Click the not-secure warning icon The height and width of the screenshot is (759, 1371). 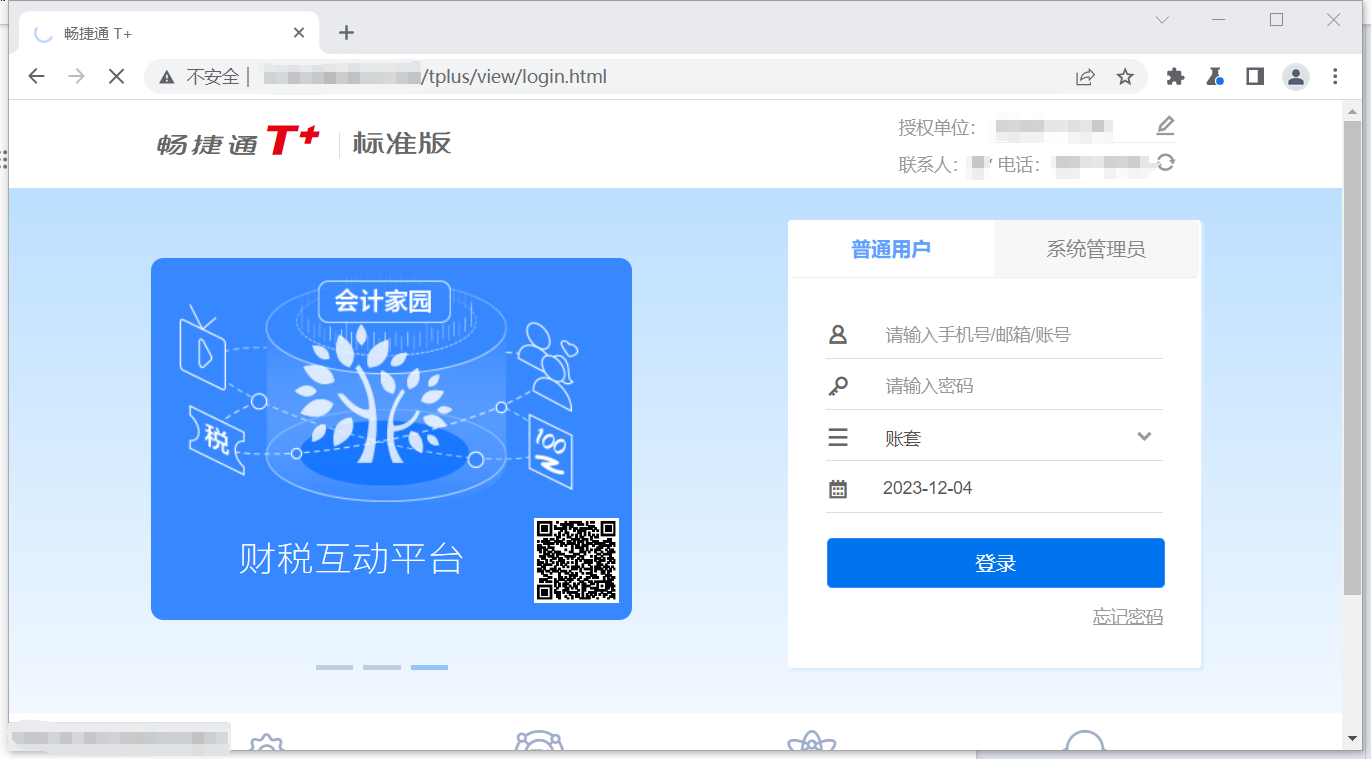[166, 77]
